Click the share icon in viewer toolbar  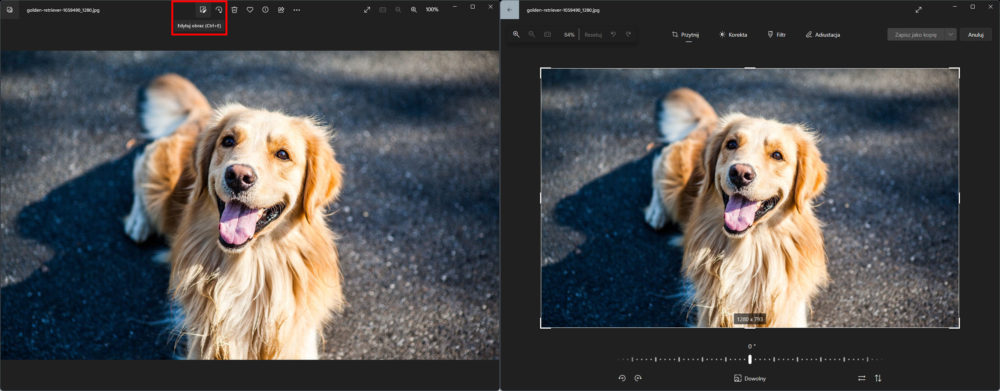click(x=281, y=10)
